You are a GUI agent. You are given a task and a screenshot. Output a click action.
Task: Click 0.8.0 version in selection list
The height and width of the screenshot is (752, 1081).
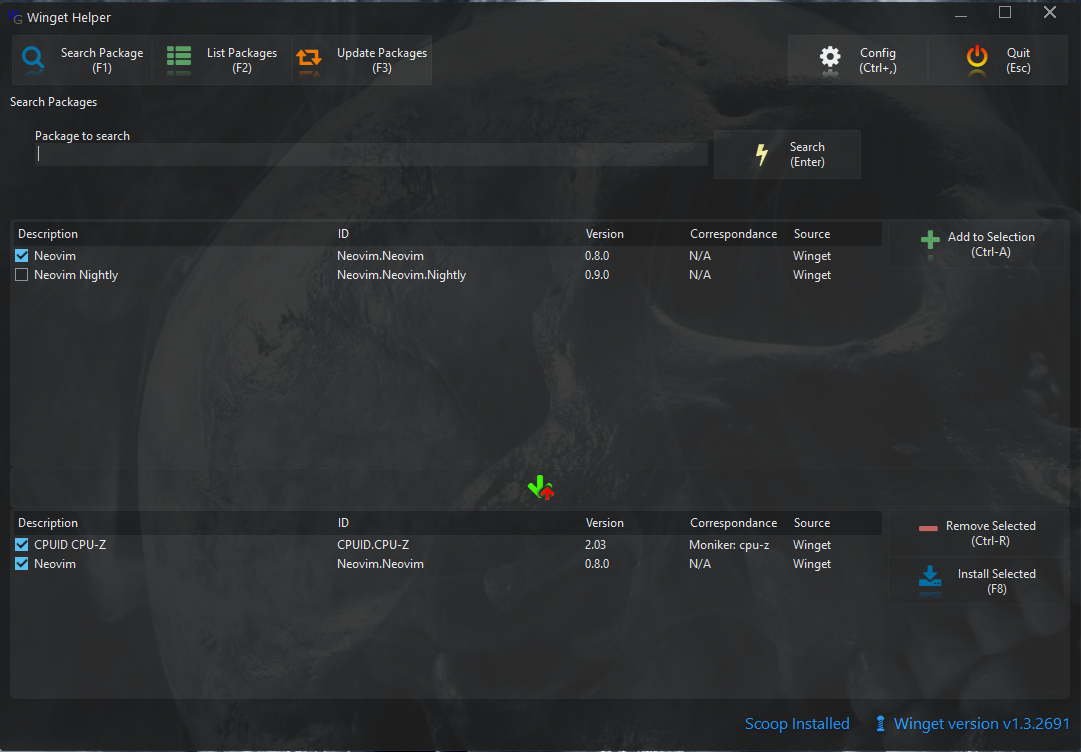point(597,564)
